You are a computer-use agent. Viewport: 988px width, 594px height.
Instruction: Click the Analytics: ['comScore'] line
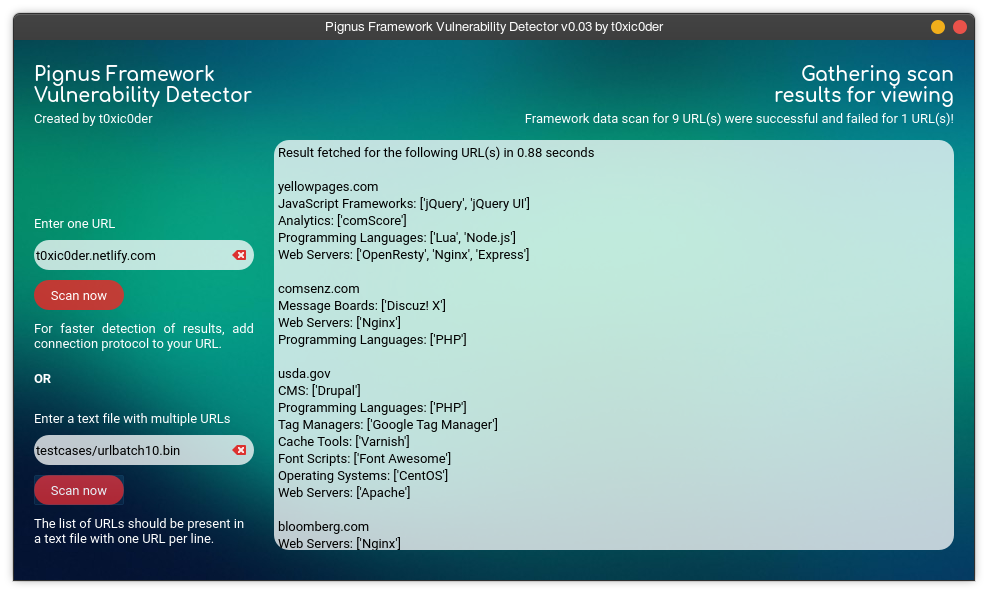click(342, 220)
